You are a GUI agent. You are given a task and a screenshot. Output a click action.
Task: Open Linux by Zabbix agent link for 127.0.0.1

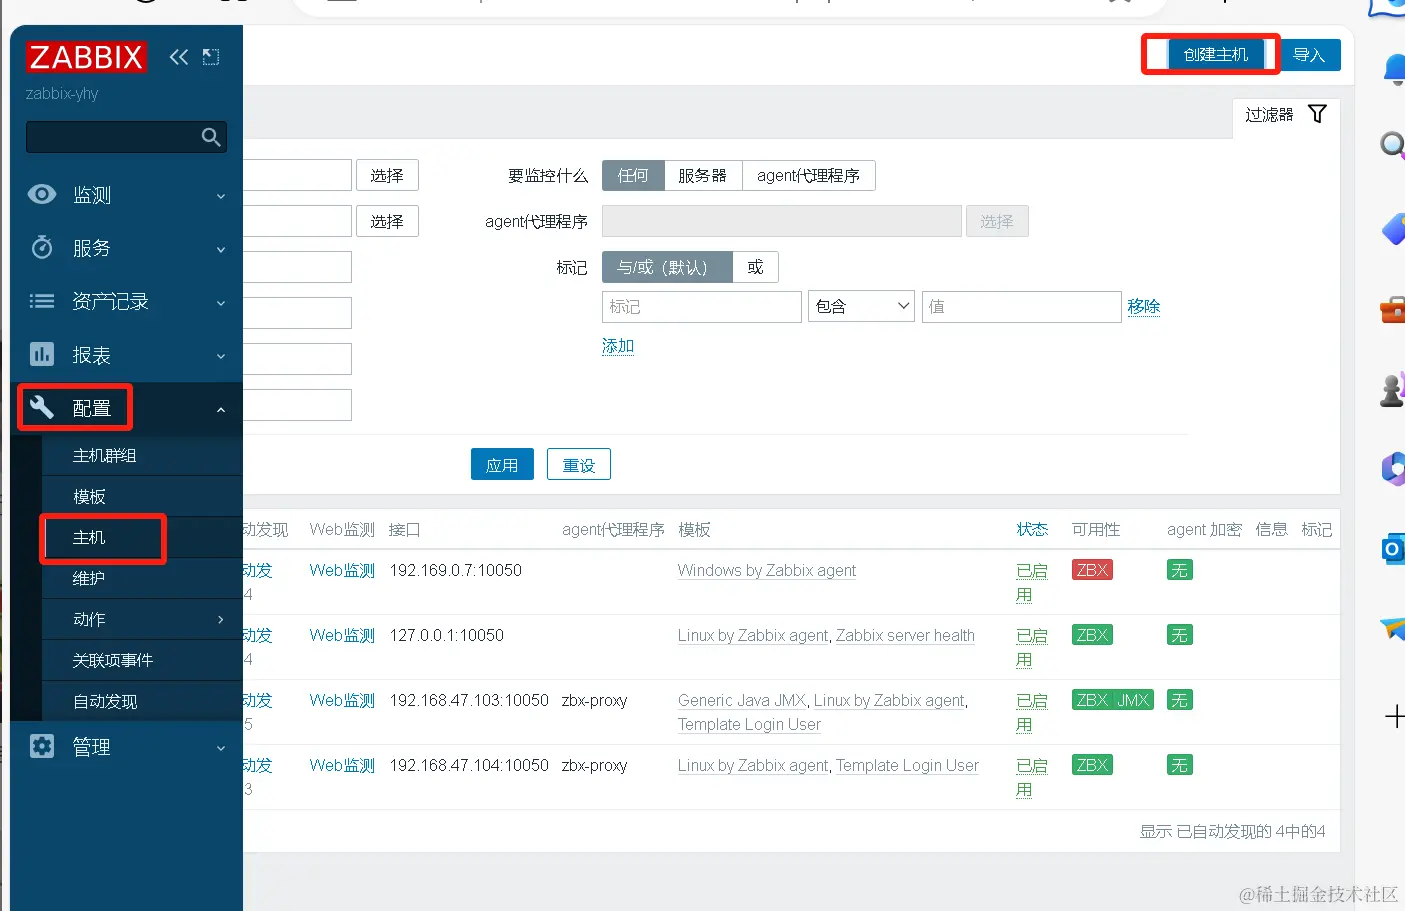753,635
